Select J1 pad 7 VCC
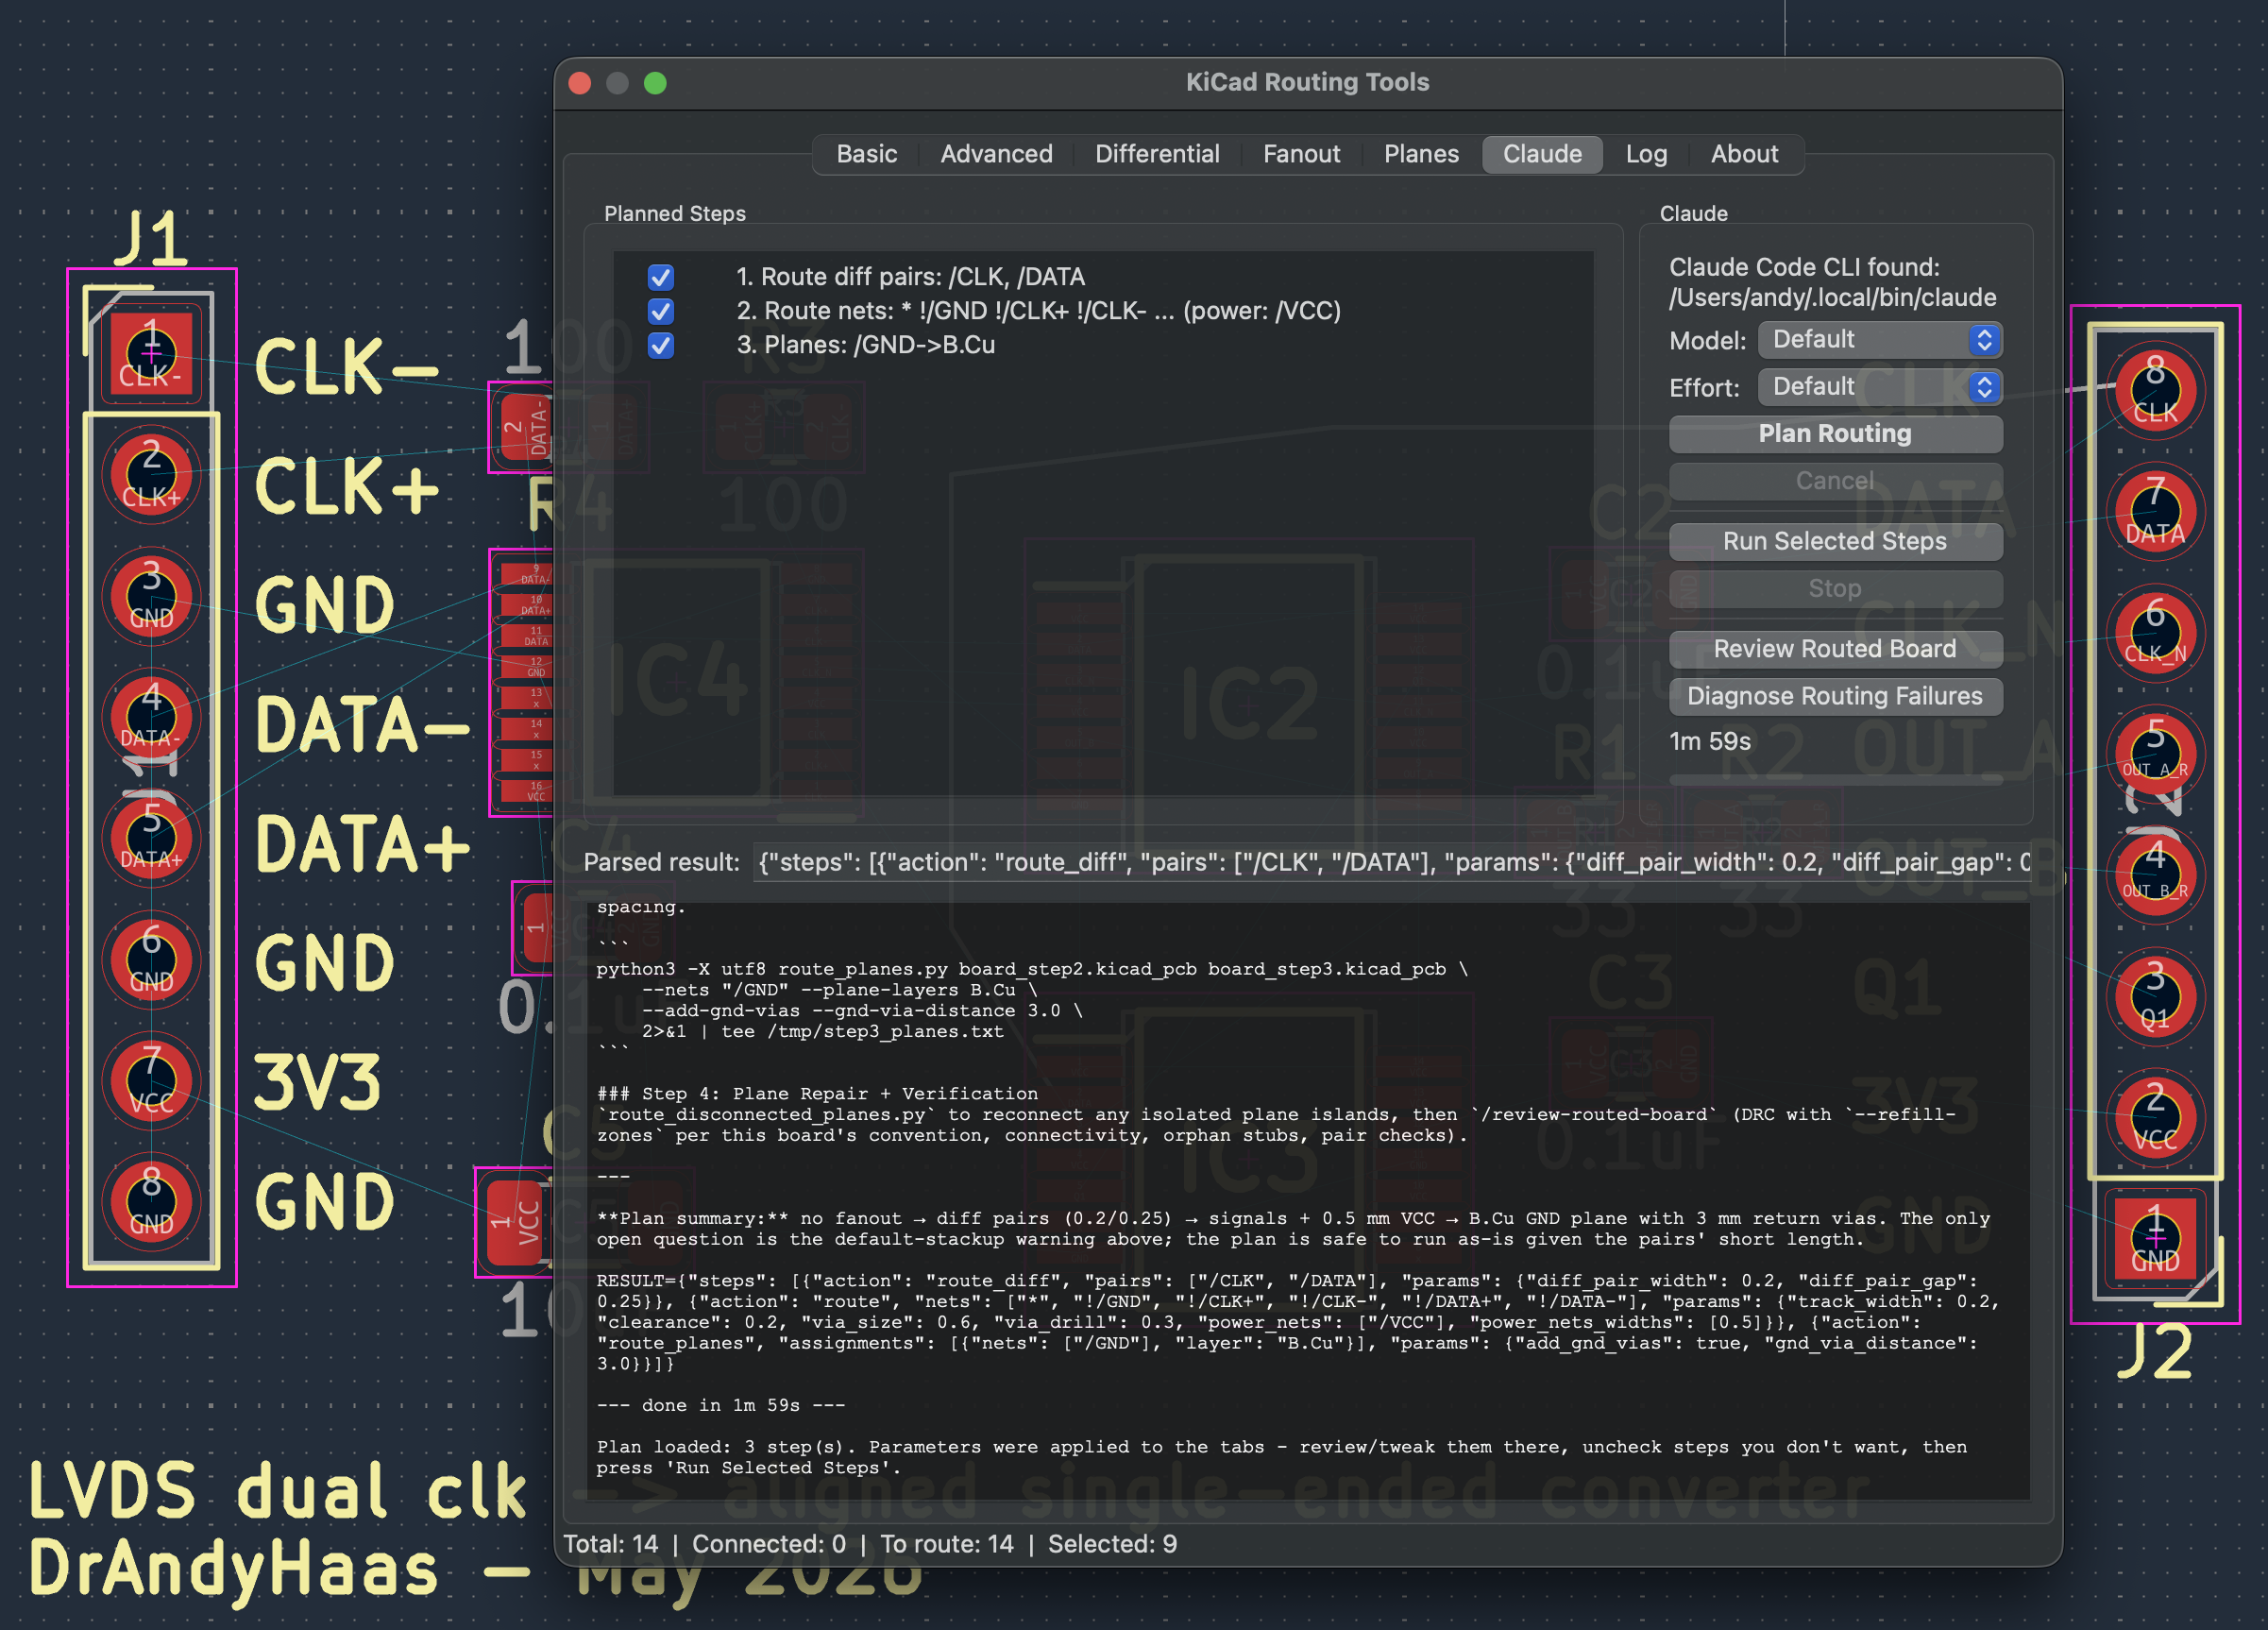This screenshot has height=1630, width=2268. tap(151, 1081)
